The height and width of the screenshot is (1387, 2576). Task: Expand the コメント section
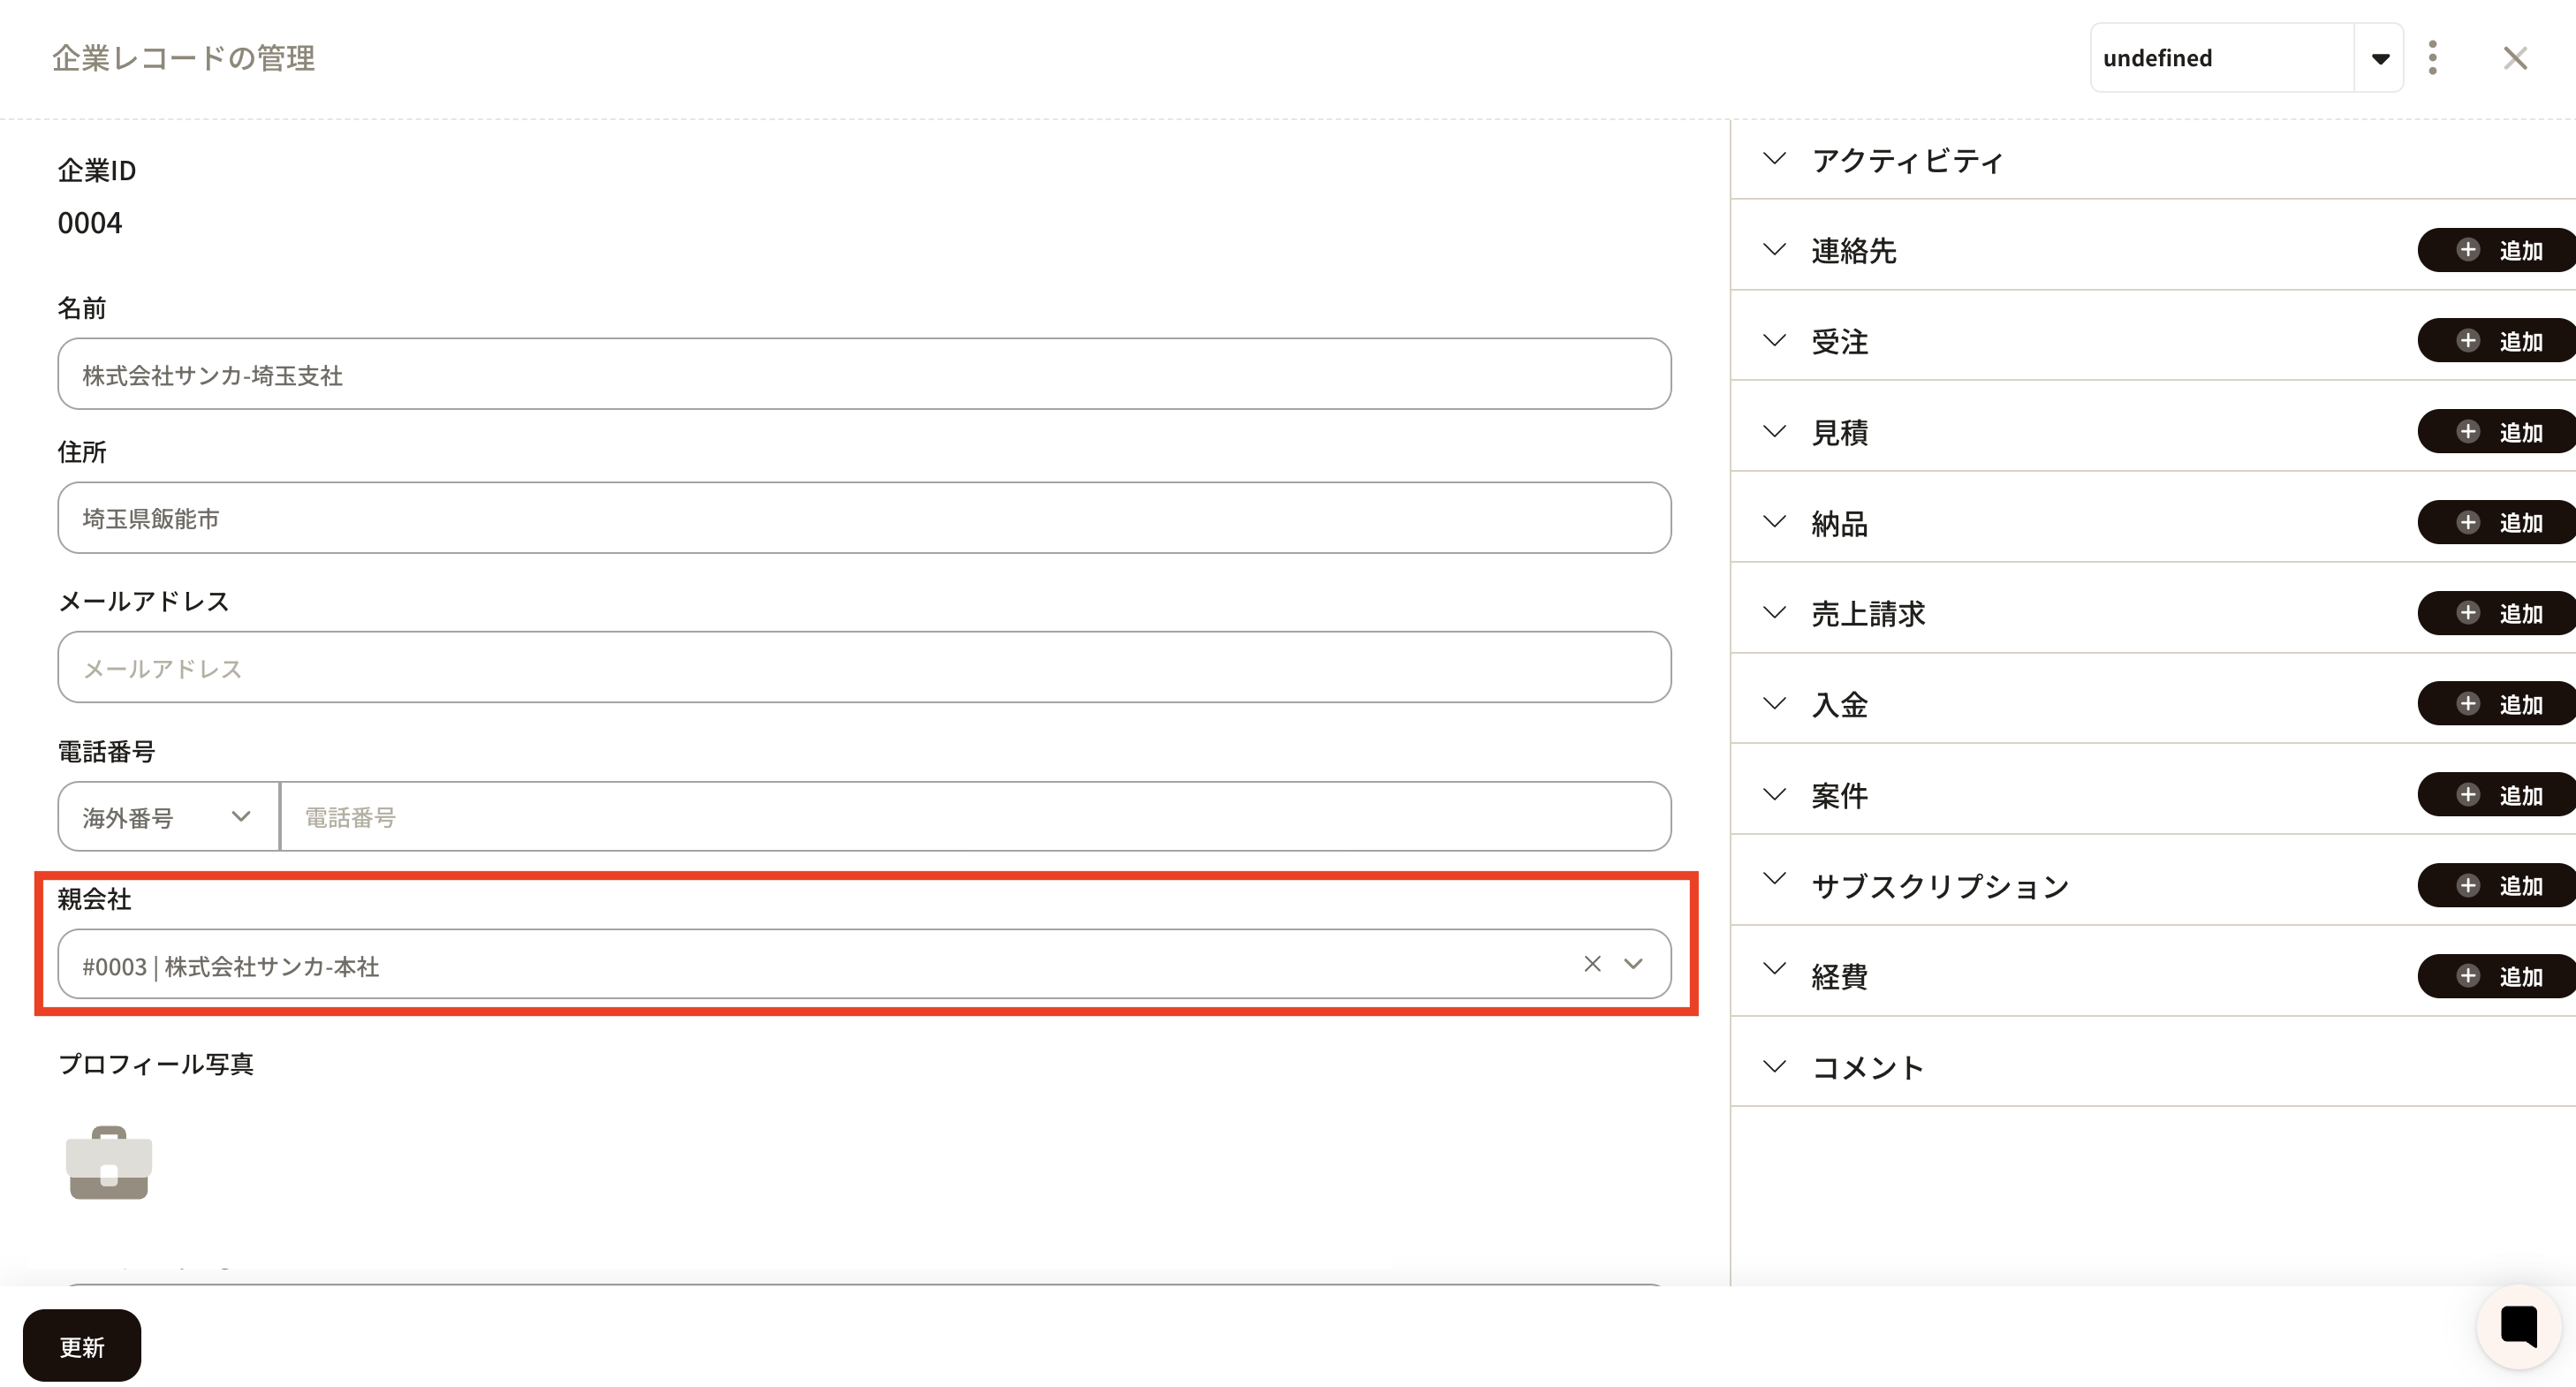coord(1775,1067)
